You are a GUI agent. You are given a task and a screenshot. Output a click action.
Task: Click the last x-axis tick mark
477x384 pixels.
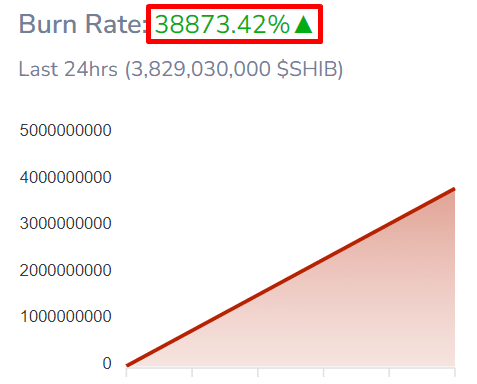click(455, 372)
